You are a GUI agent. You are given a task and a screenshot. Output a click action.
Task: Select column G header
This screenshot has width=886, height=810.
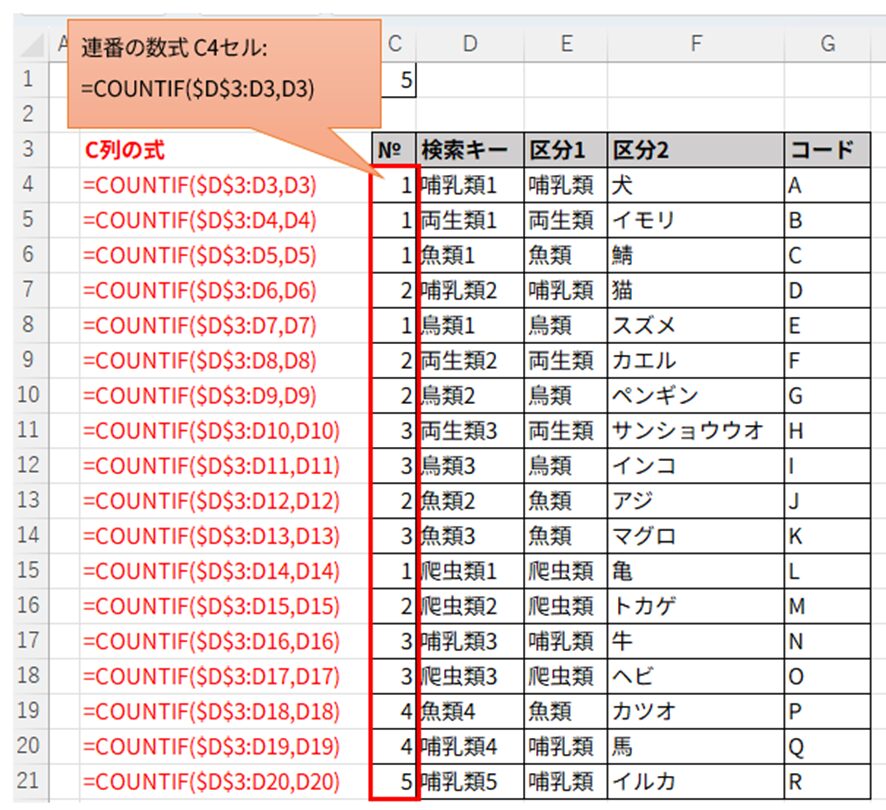(x=827, y=41)
